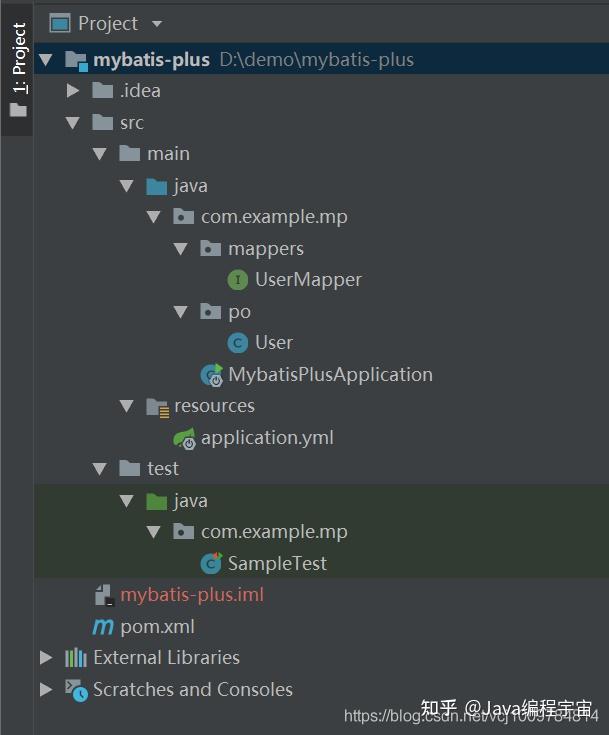Click the mybatis-plus module folder icon

click(x=76, y=60)
